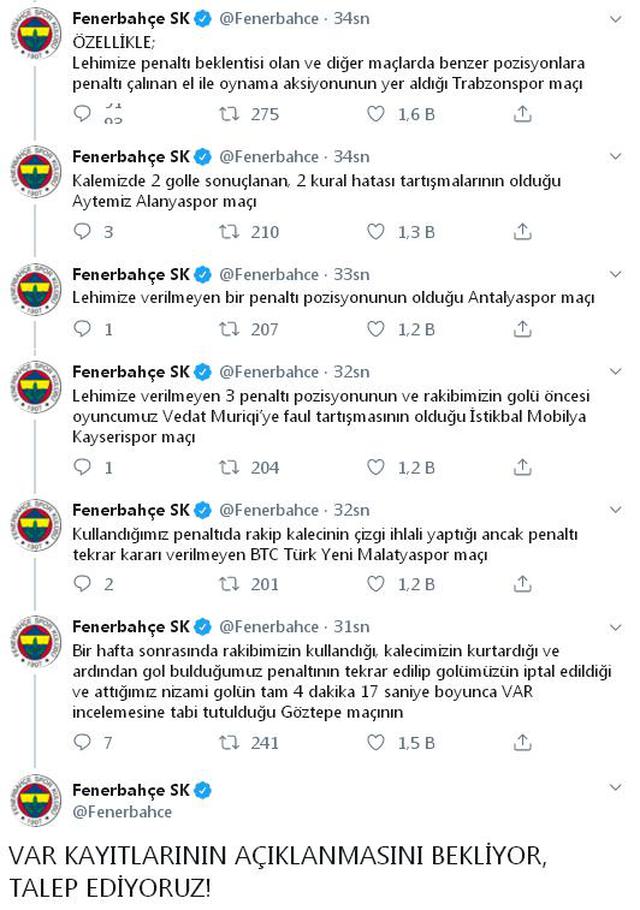Share the Aytemiz Alanyaspor maçı tweet
640x910 pixels.
[522, 232]
